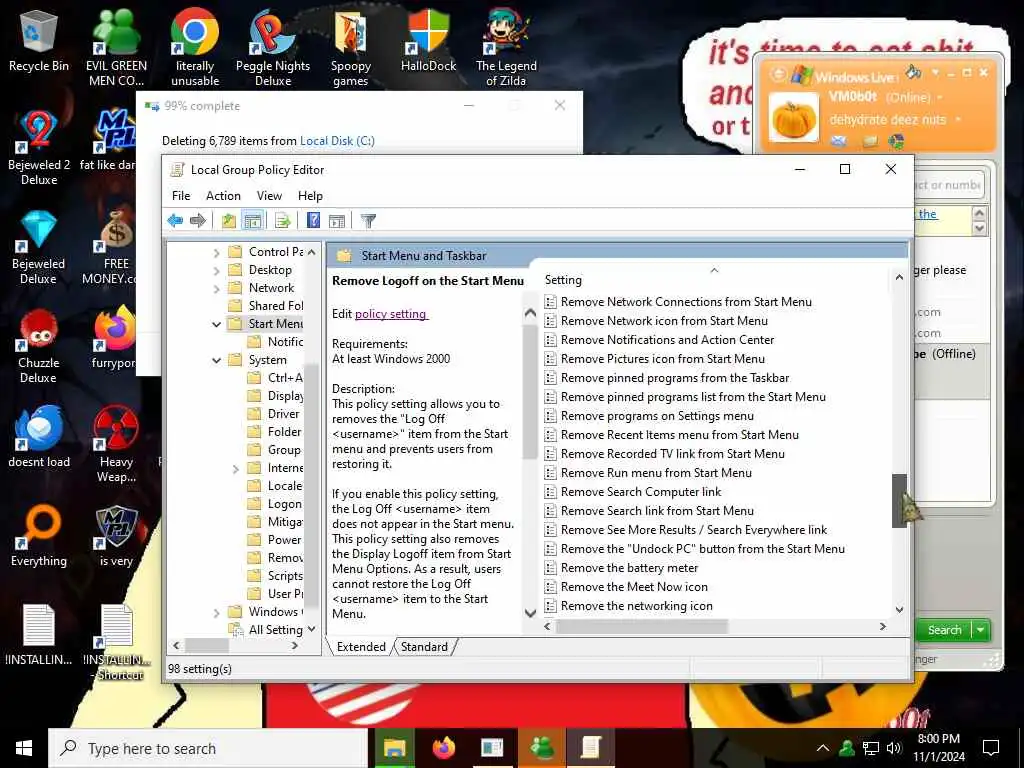Open the File menu
Screen dimensions: 1024x768
(181, 196)
